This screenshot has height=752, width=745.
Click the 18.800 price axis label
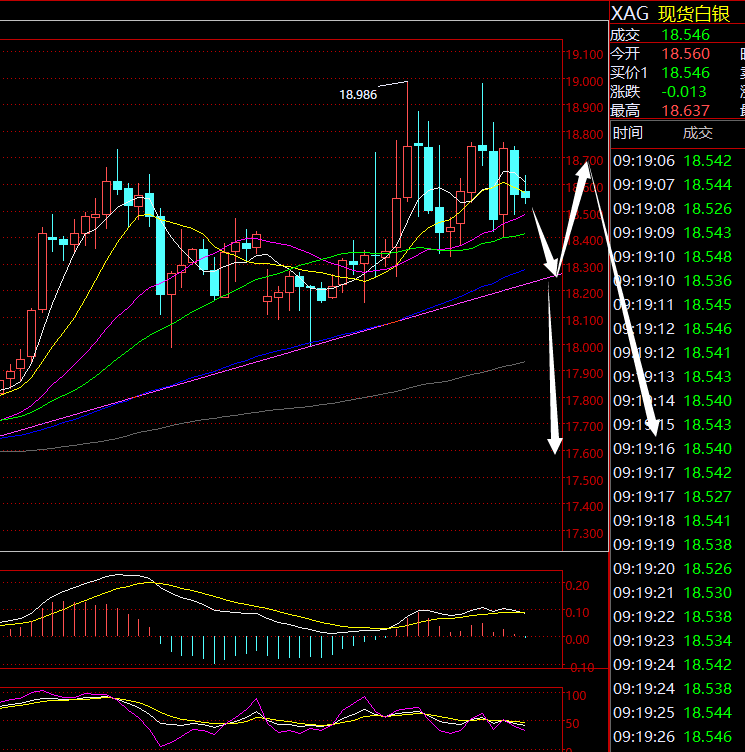pyautogui.click(x=584, y=135)
